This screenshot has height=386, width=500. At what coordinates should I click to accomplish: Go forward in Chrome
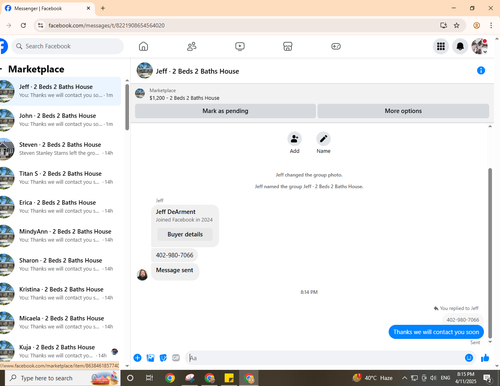pos(9,25)
